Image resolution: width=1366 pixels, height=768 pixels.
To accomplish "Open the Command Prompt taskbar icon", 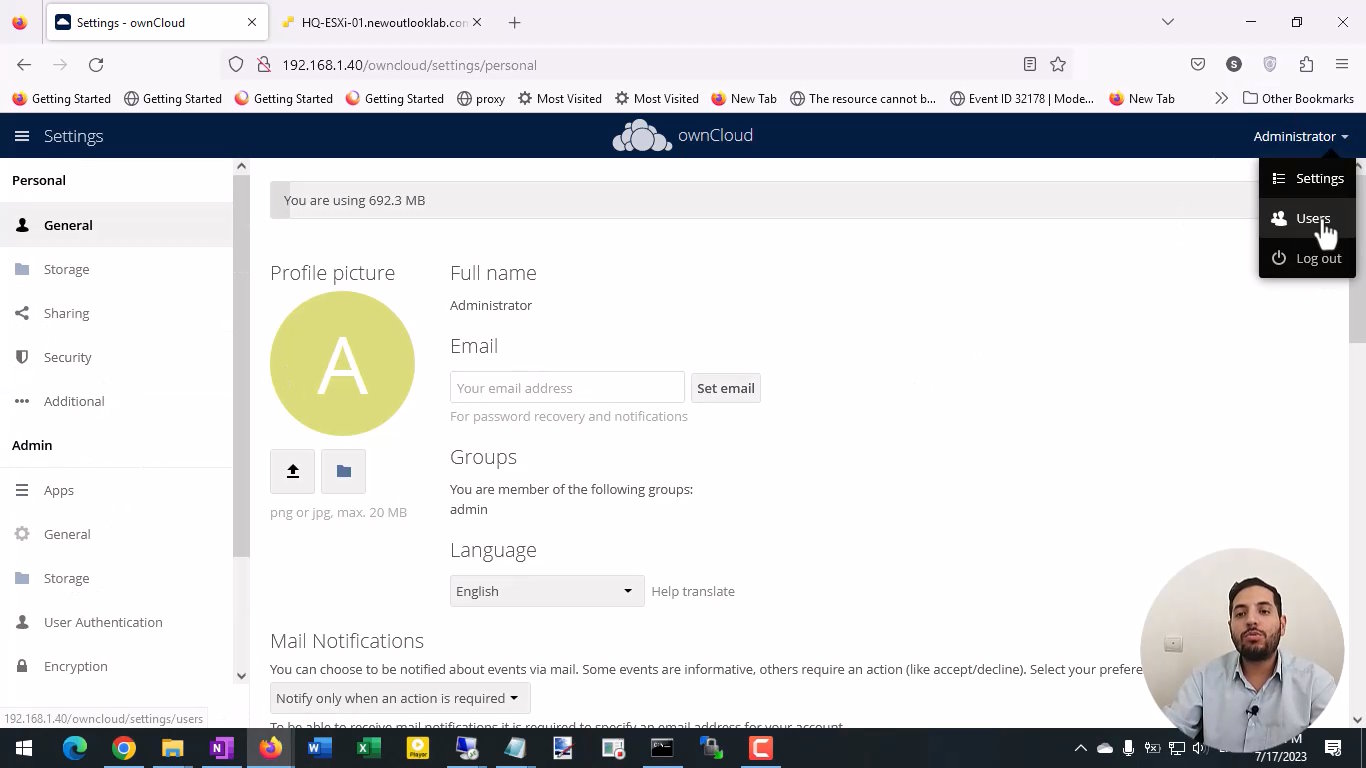I will [662, 748].
